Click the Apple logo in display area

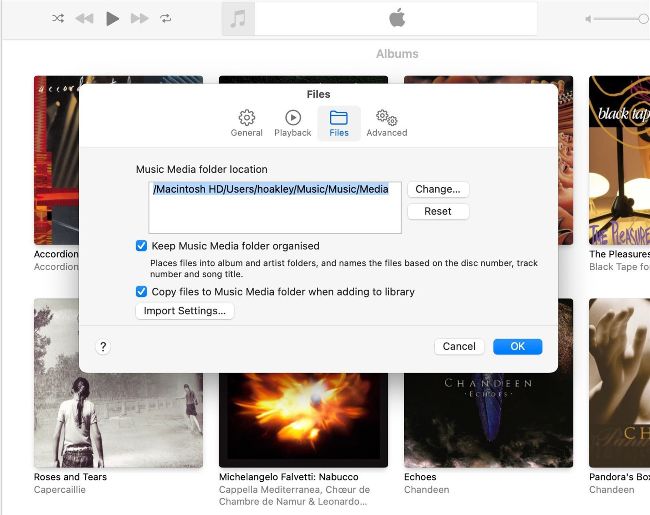click(397, 19)
